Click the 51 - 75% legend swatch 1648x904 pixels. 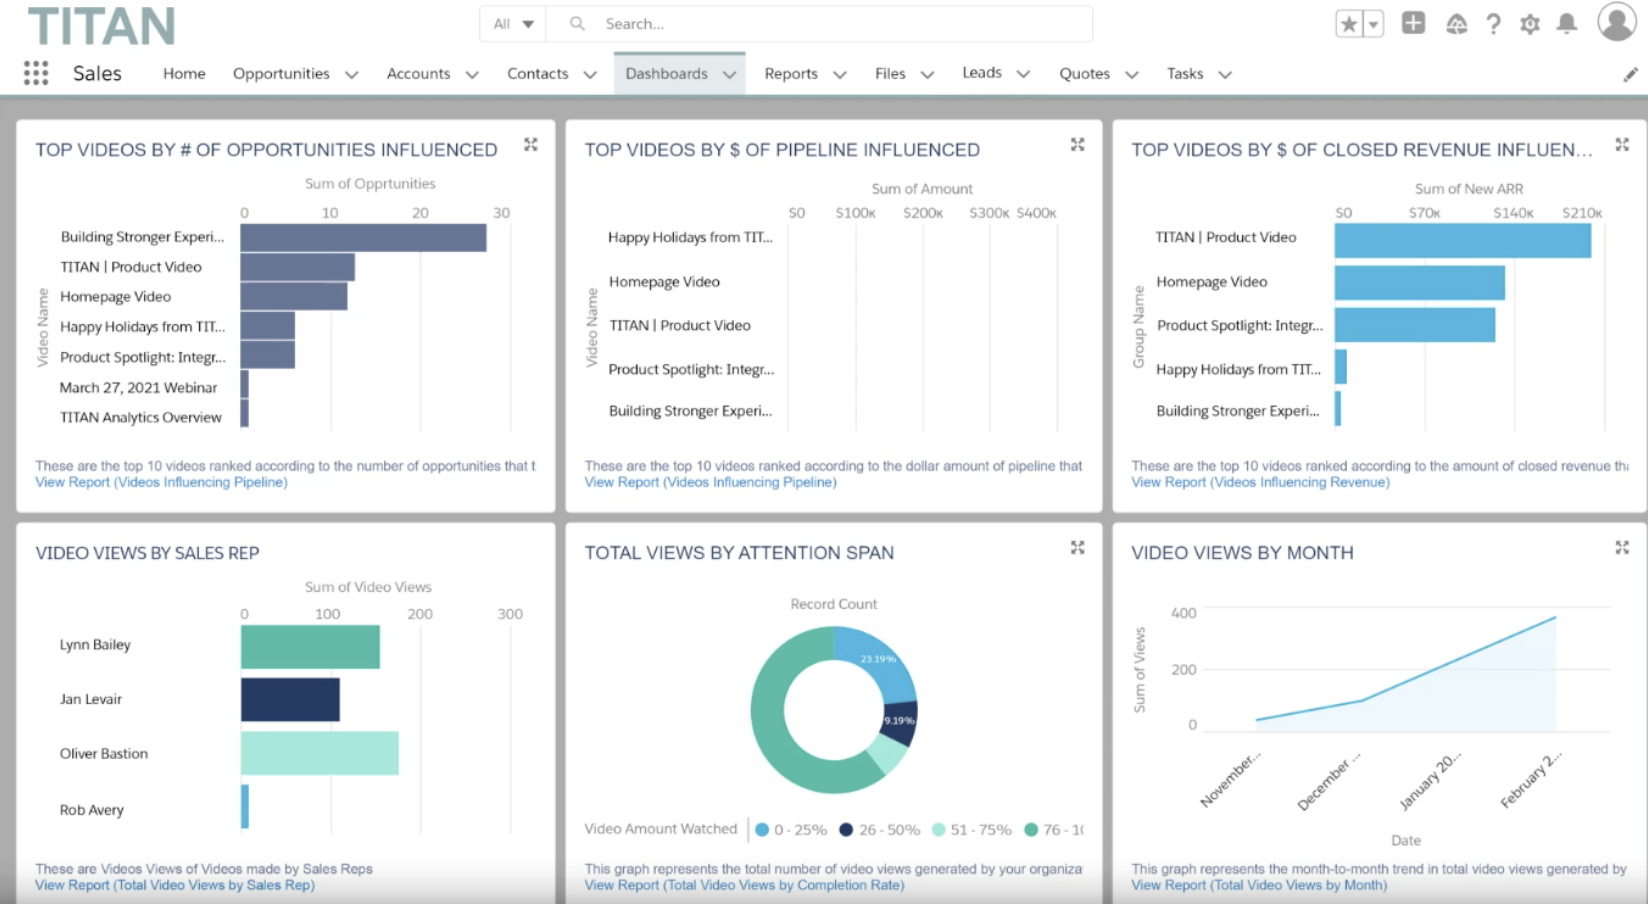938,830
